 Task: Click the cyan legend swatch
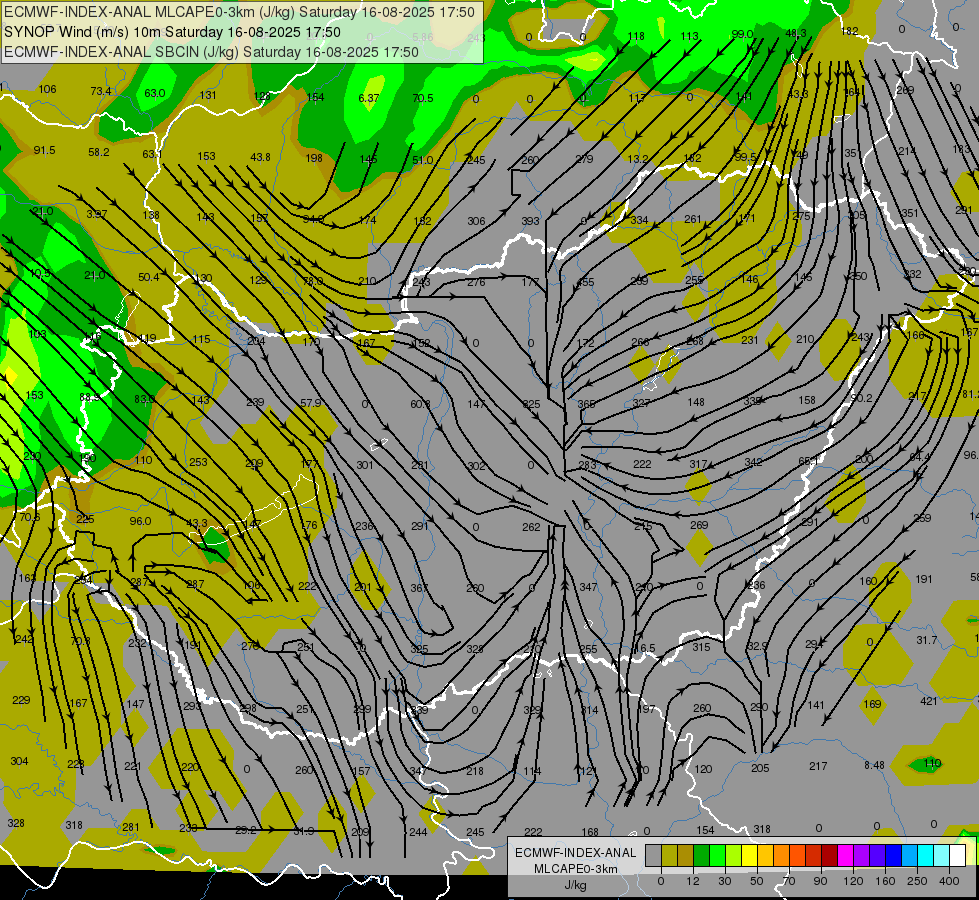[925, 855]
